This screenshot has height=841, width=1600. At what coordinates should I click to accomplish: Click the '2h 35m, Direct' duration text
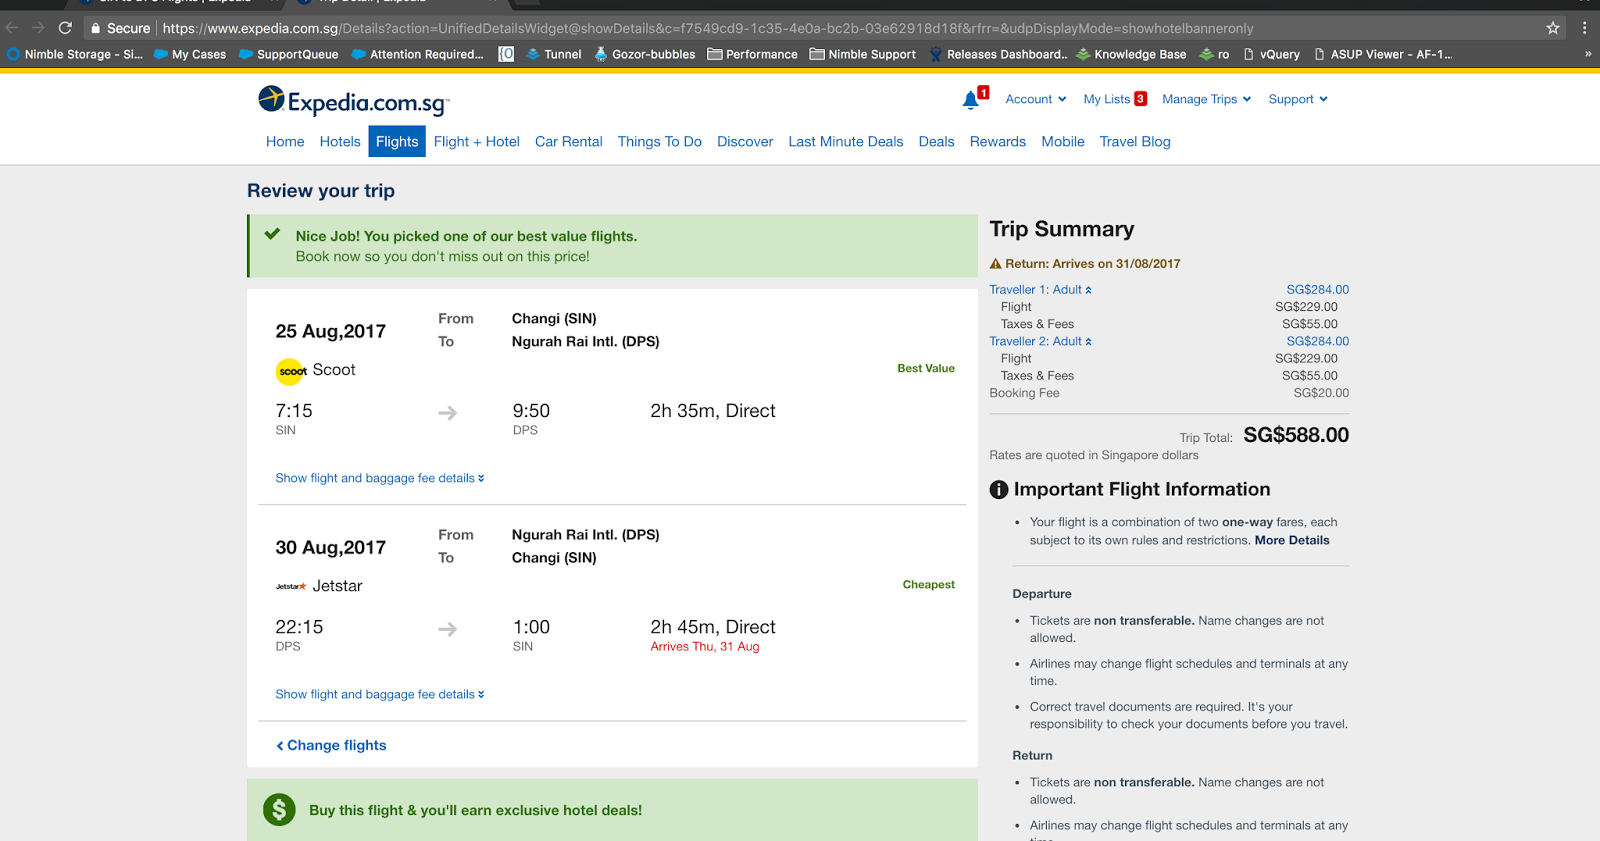[713, 411]
